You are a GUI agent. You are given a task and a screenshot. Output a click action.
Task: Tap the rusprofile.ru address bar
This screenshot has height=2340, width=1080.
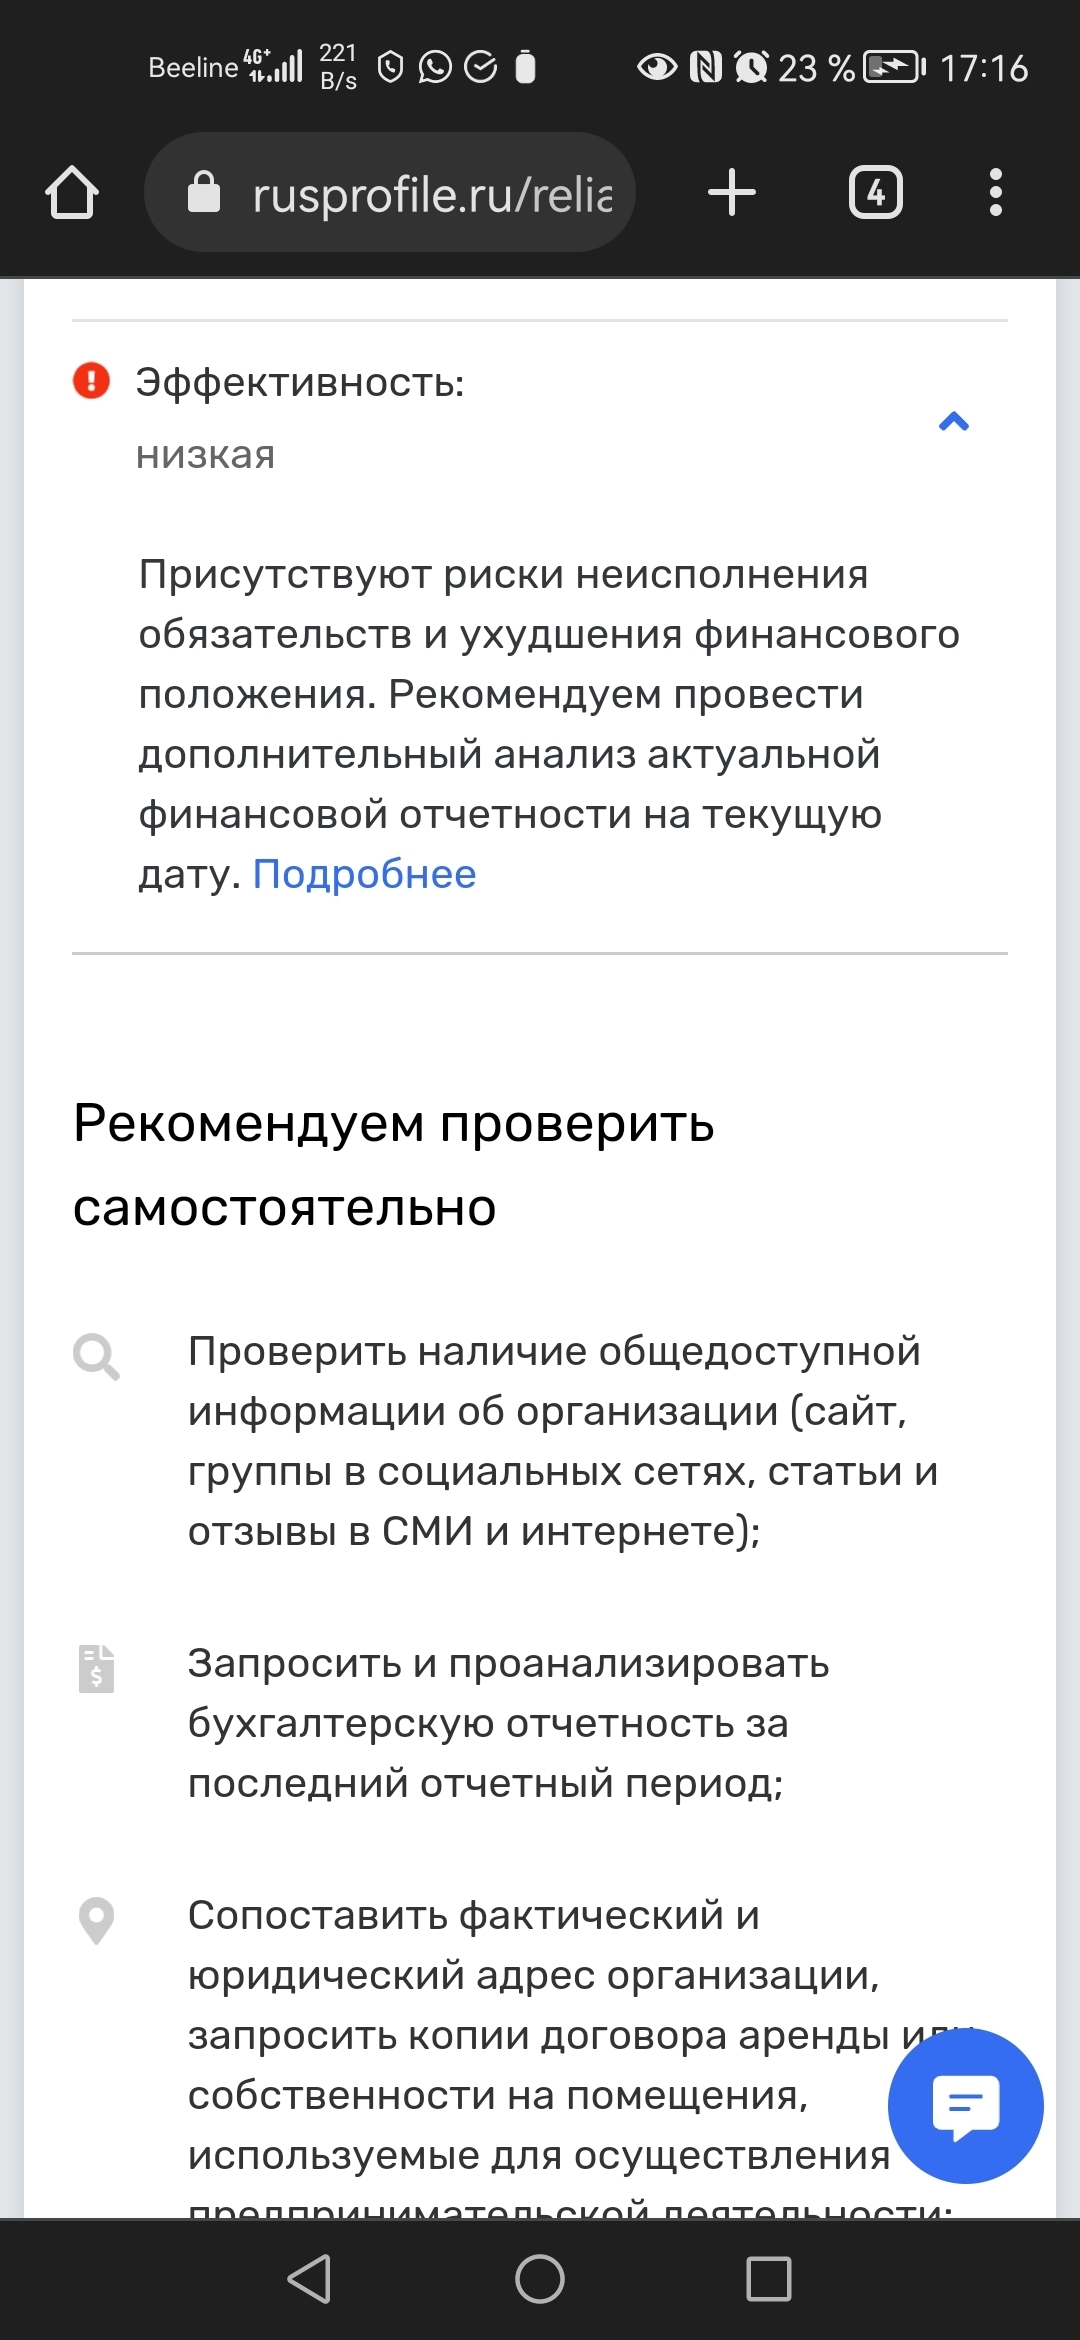[x=430, y=193]
